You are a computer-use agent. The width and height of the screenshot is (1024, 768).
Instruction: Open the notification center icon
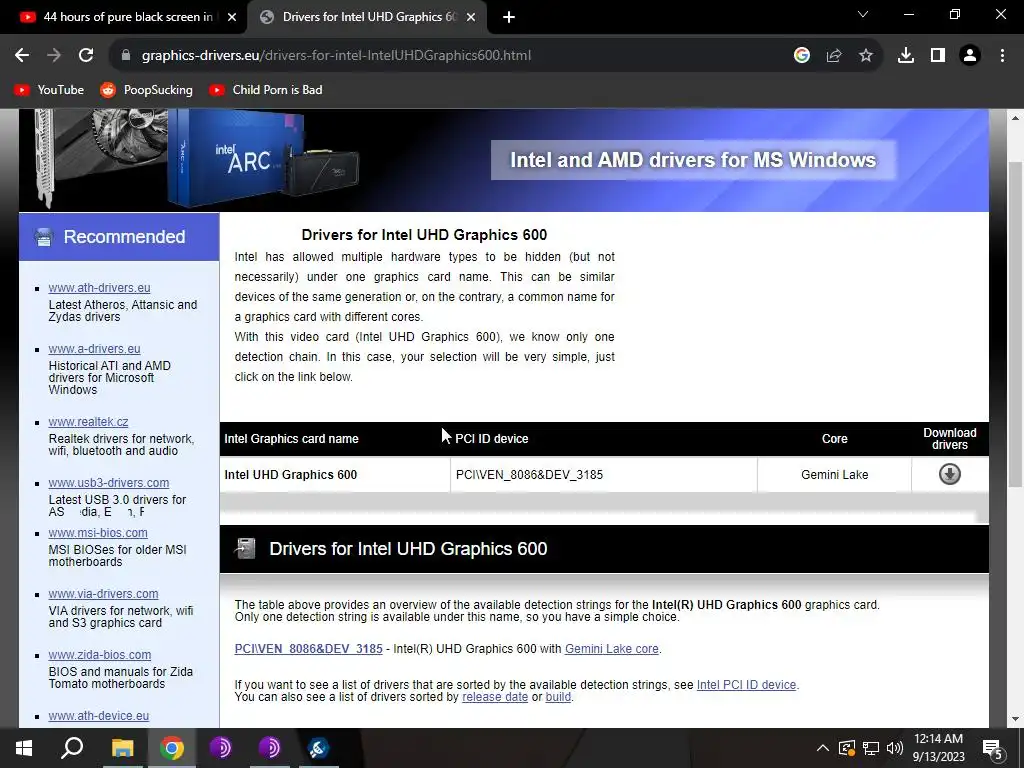[x=993, y=748]
